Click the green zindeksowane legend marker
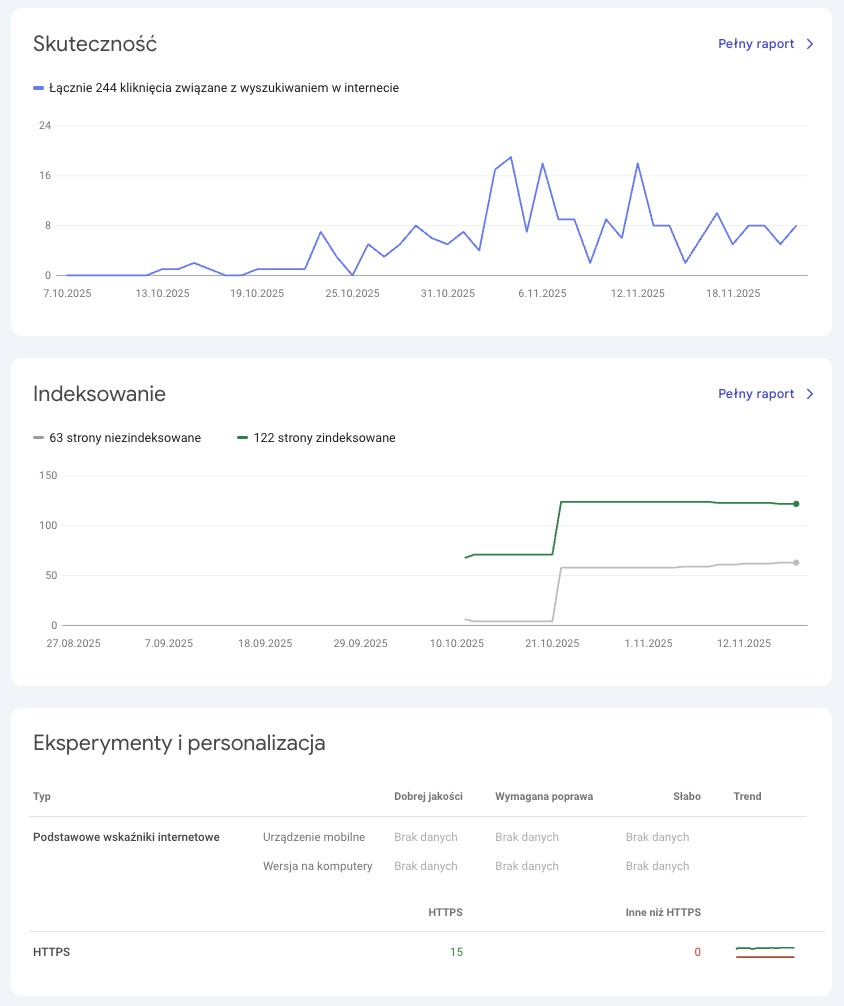This screenshot has width=844, height=1006. tap(243, 438)
